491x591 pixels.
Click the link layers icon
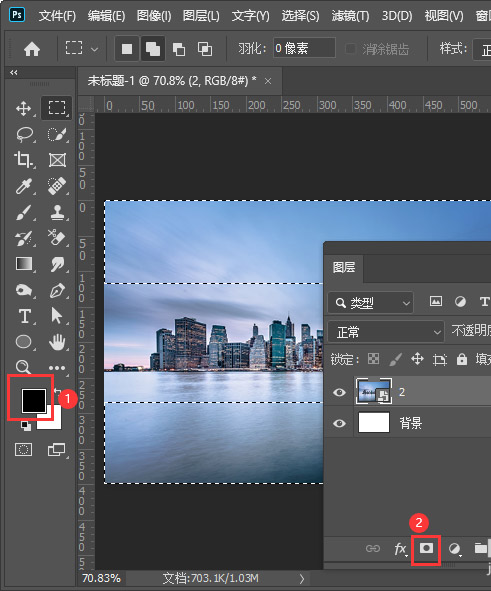coord(373,548)
